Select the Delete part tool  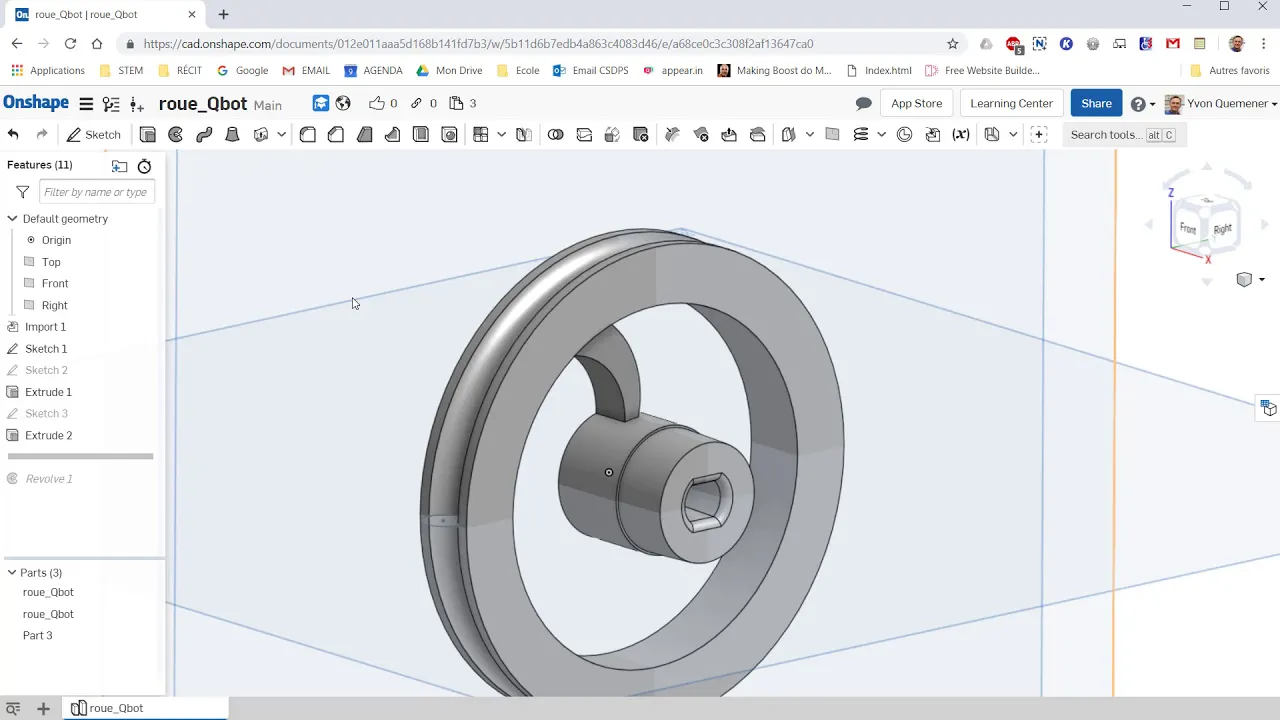click(641, 134)
